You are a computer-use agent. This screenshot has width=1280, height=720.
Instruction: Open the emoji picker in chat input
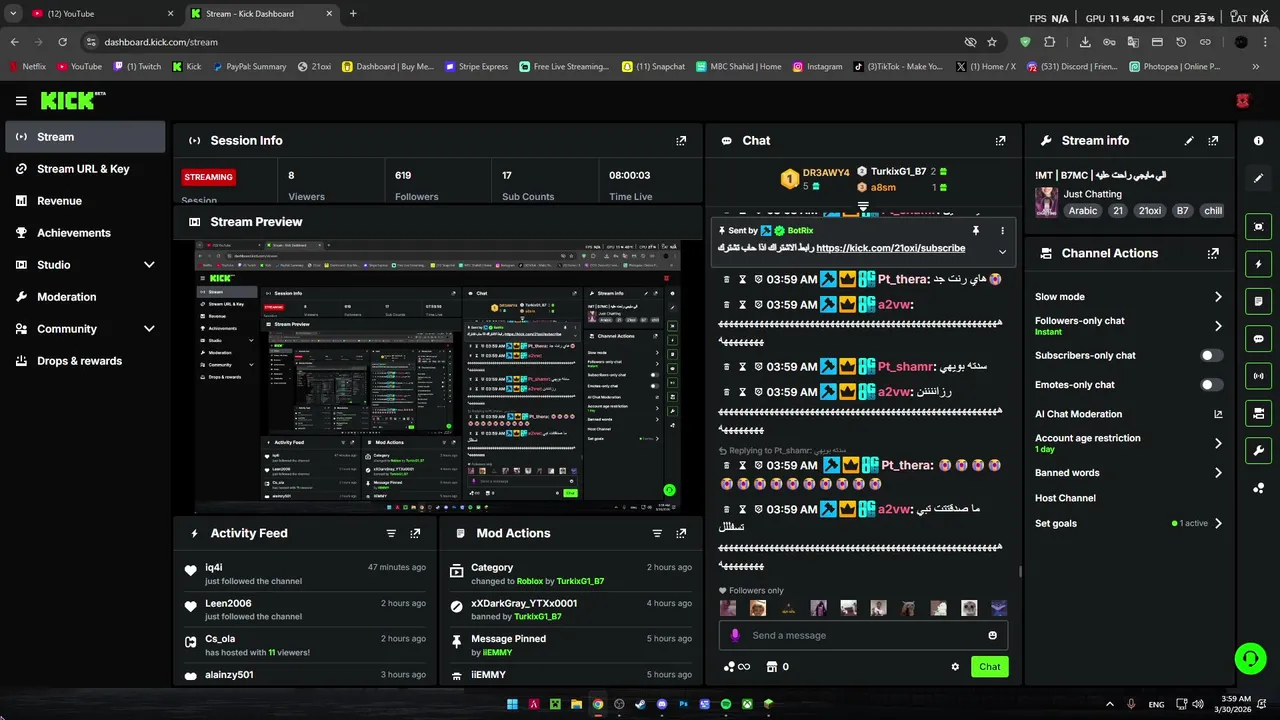click(992, 635)
